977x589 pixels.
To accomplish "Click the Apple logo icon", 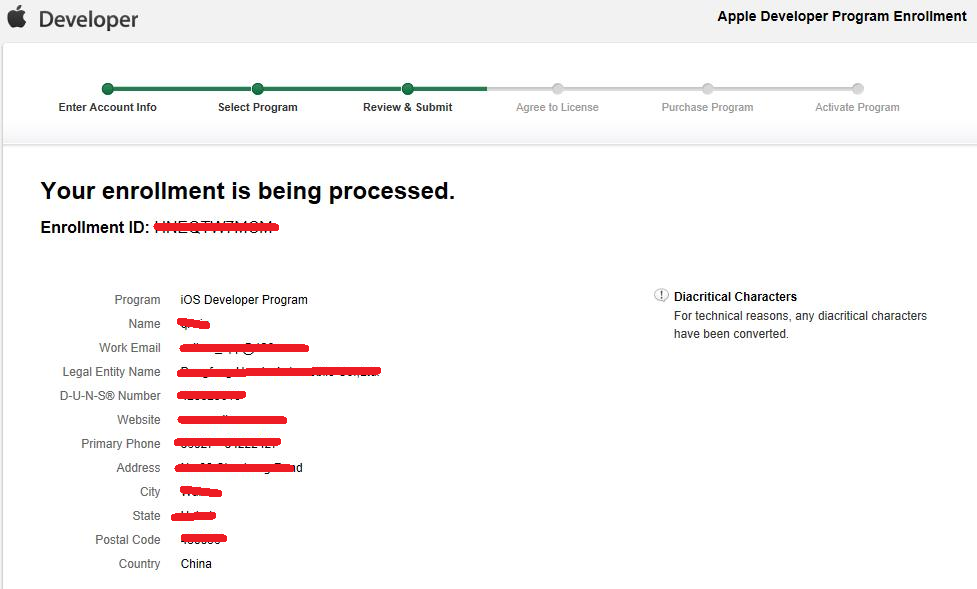I will (x=17, y=17).
